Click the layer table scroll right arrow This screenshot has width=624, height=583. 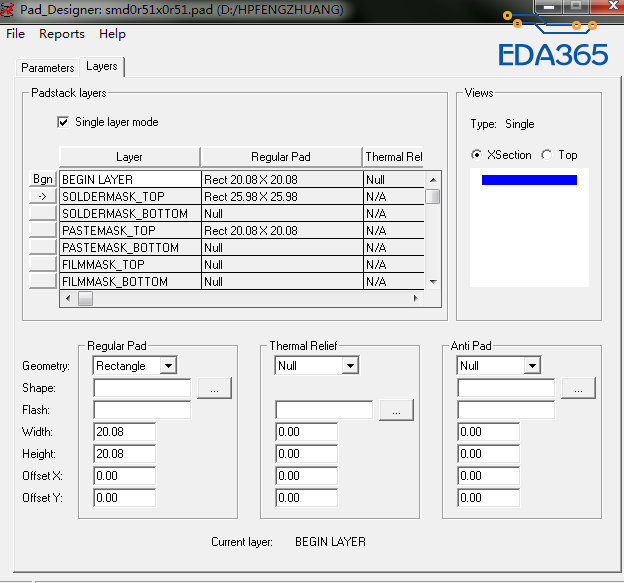(x=416, y=298)
